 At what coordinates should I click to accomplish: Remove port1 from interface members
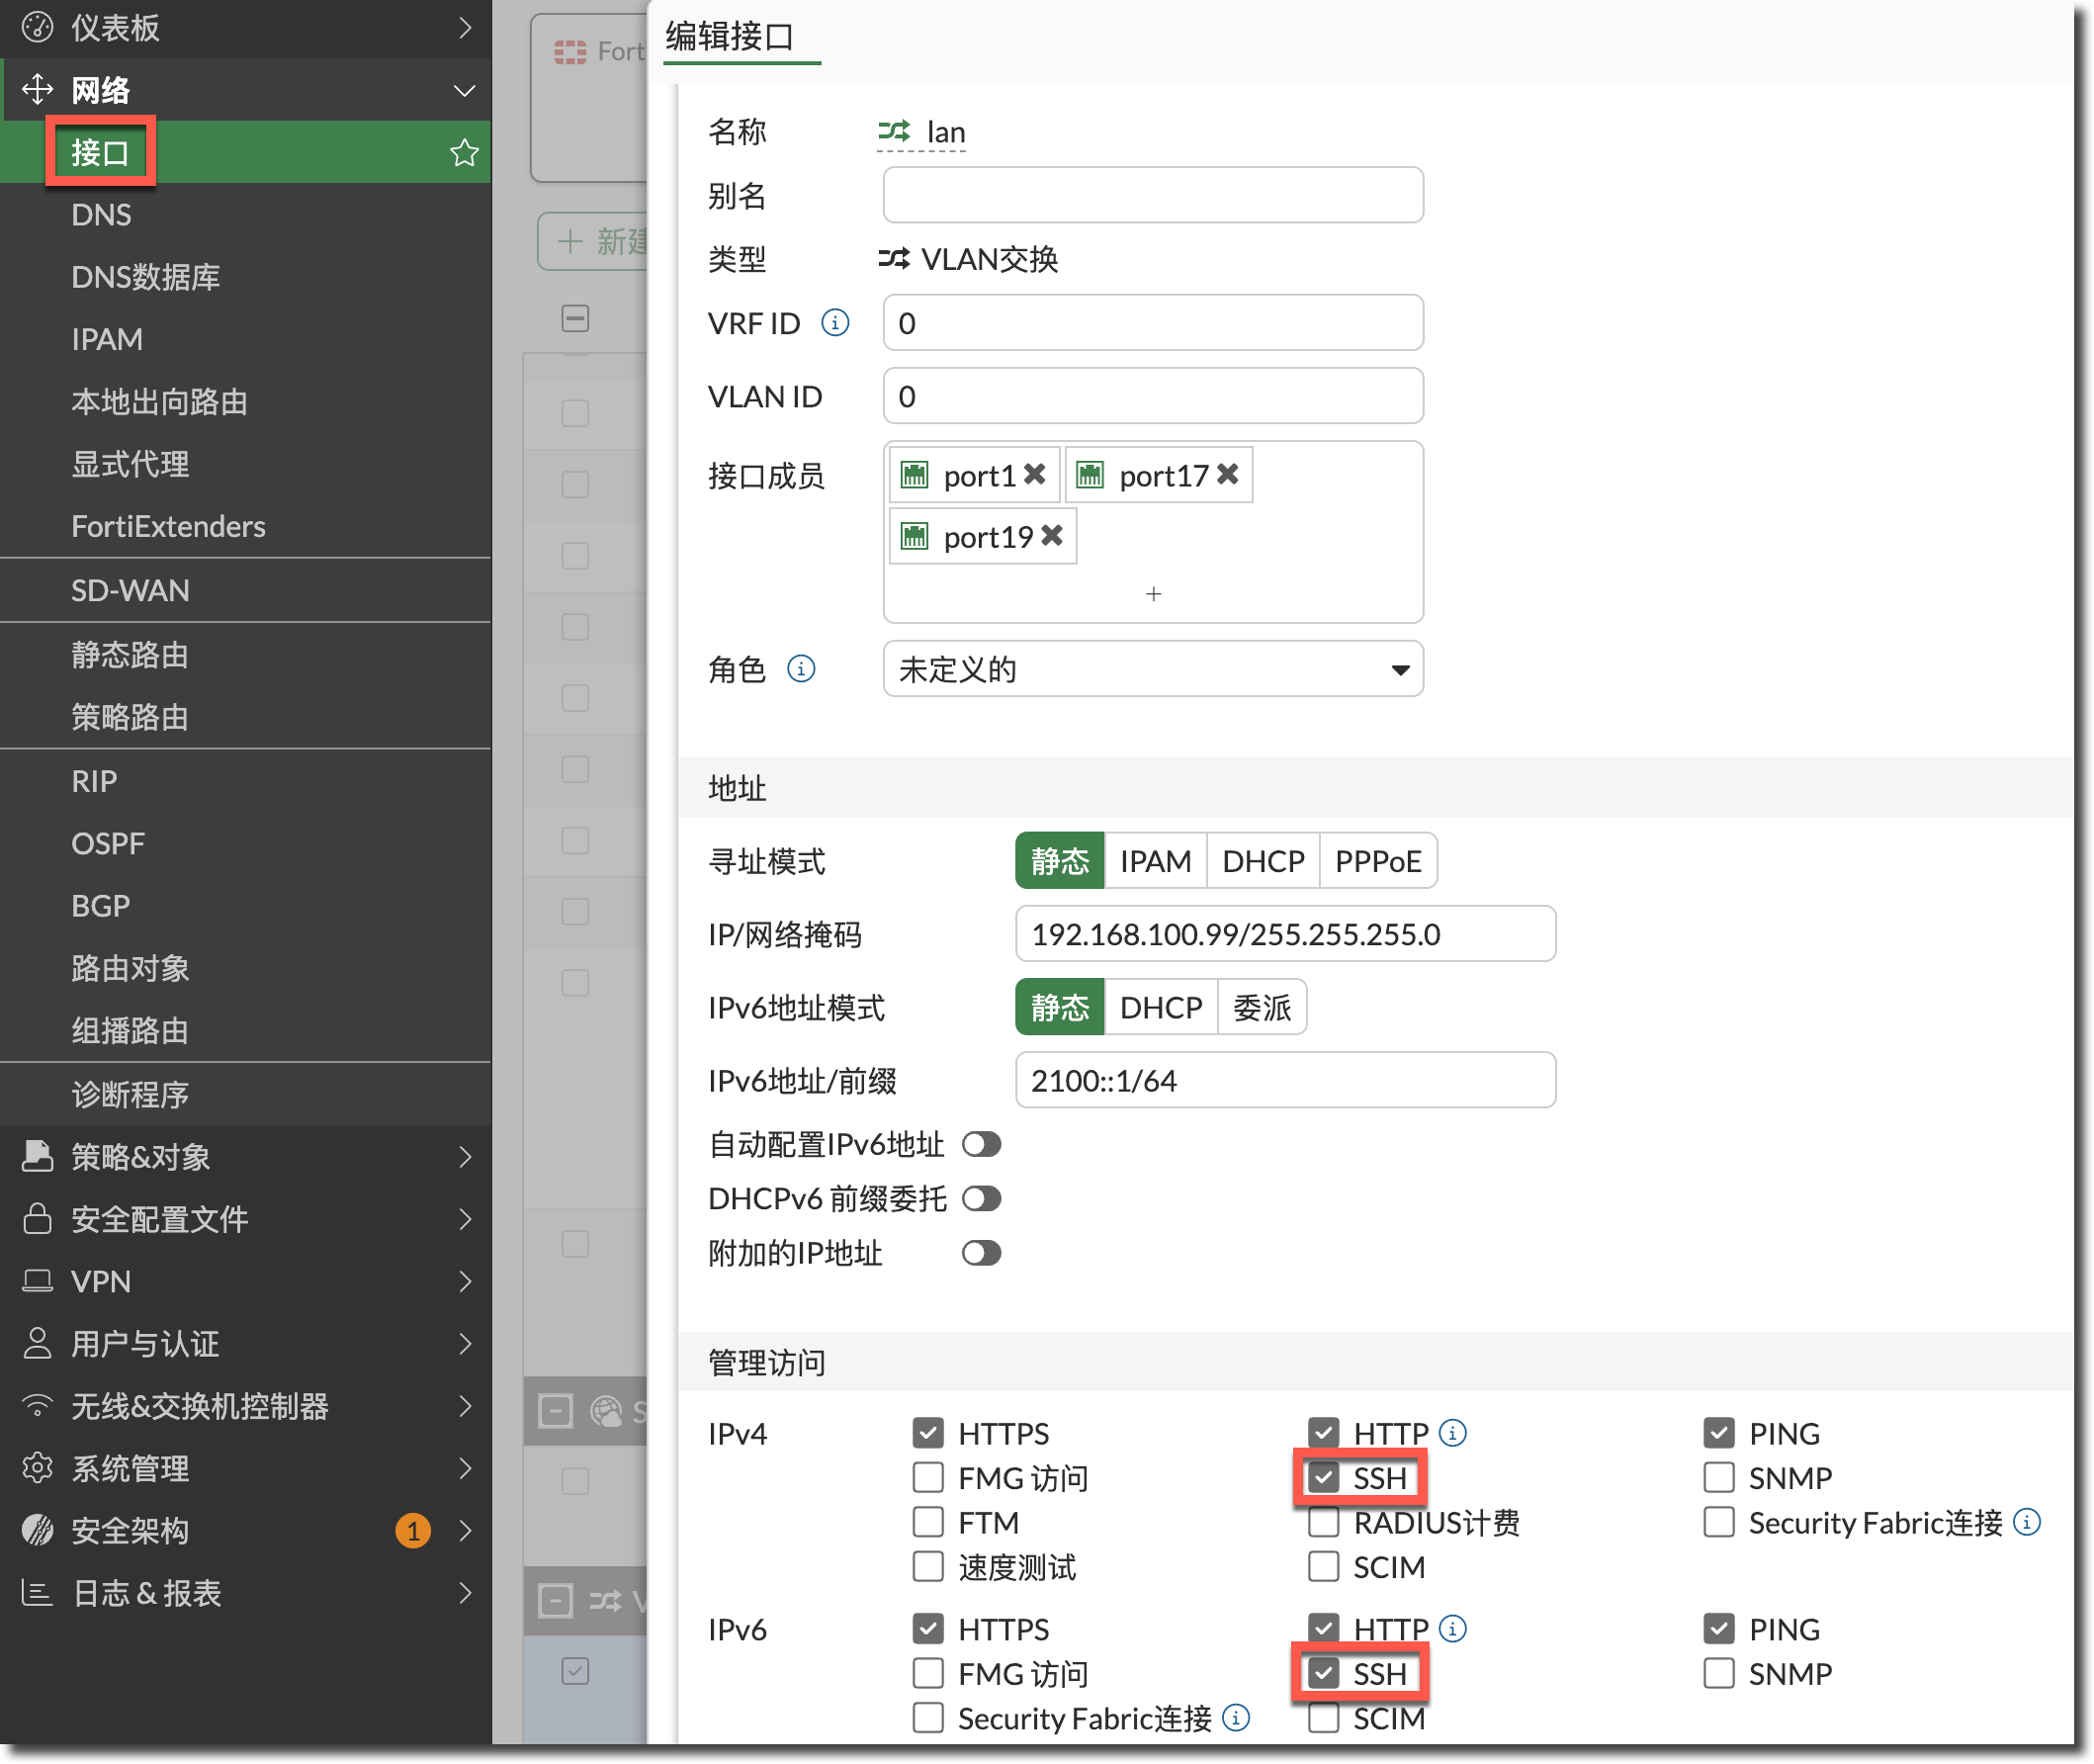(1035, 474)
